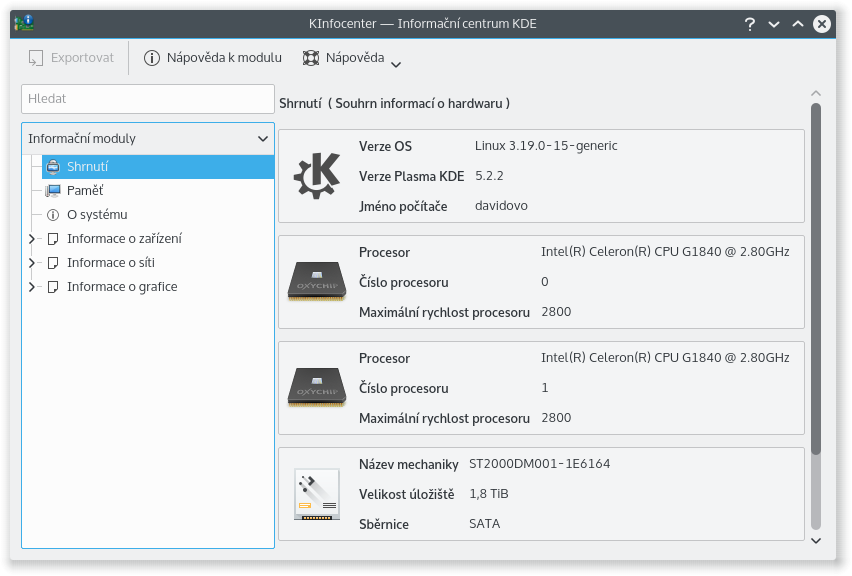The width and height of the screenshot is (852, 576).
Task: Click the KDE logo icon in OS info
Action: point(317,176)
